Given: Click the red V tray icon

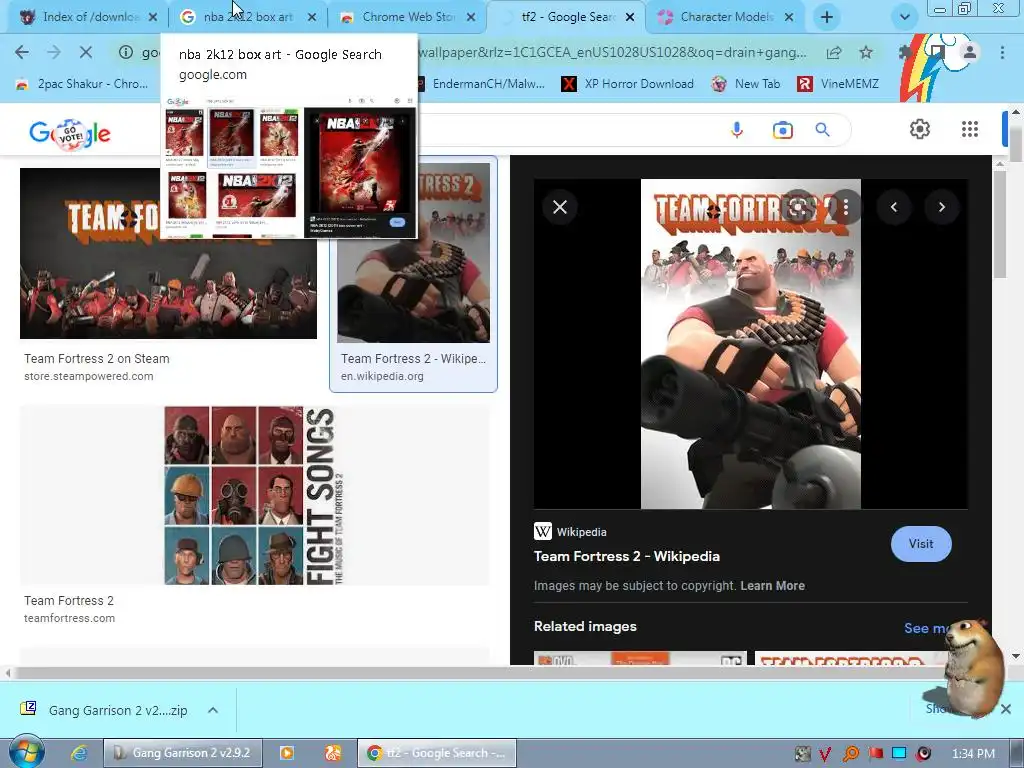Looking at the screenshot, I should tap(825, 754).
